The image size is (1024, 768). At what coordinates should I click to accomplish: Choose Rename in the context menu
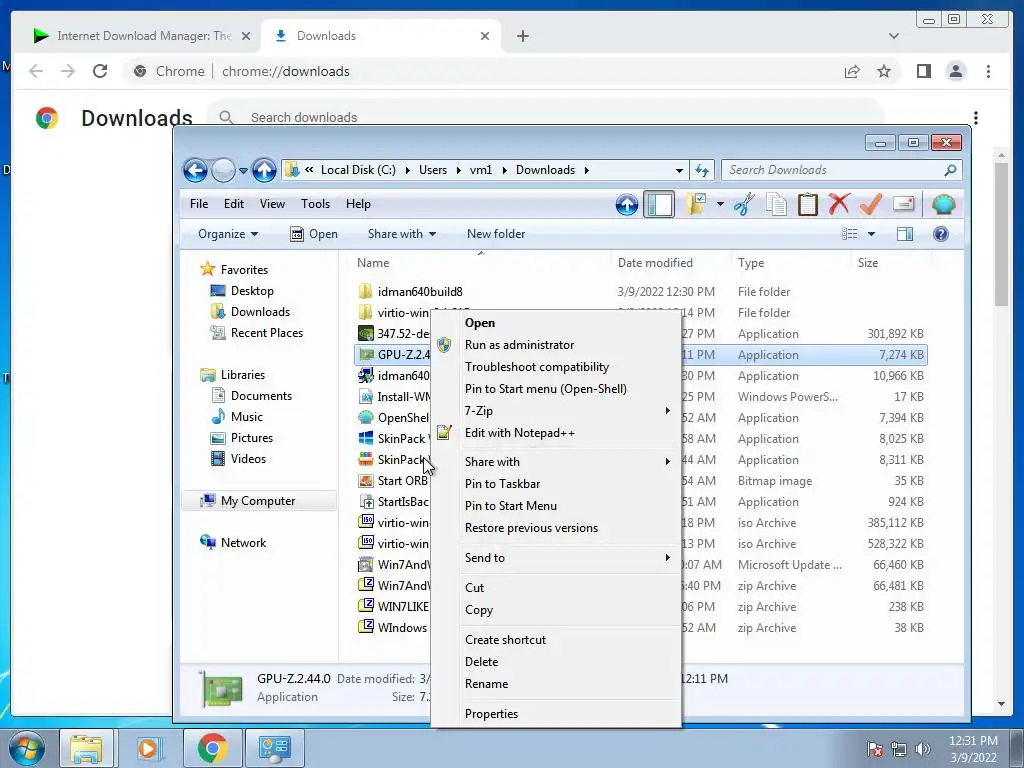click(x=556, y=684)
